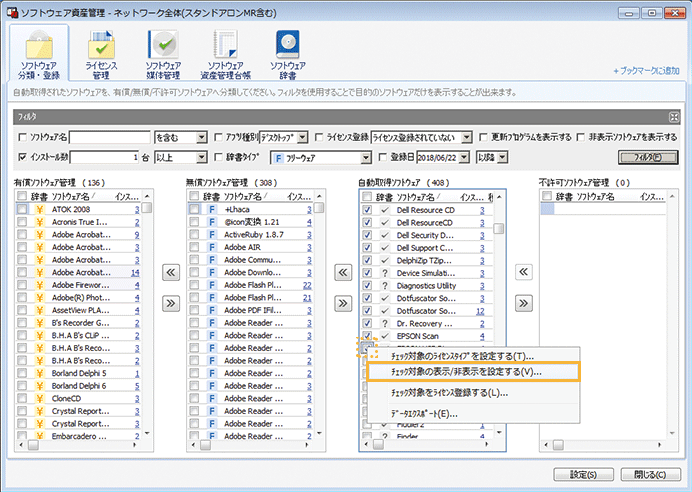Enable ライセンス登録 filter checkbox
692x492 pixels.
click(319, 138)
